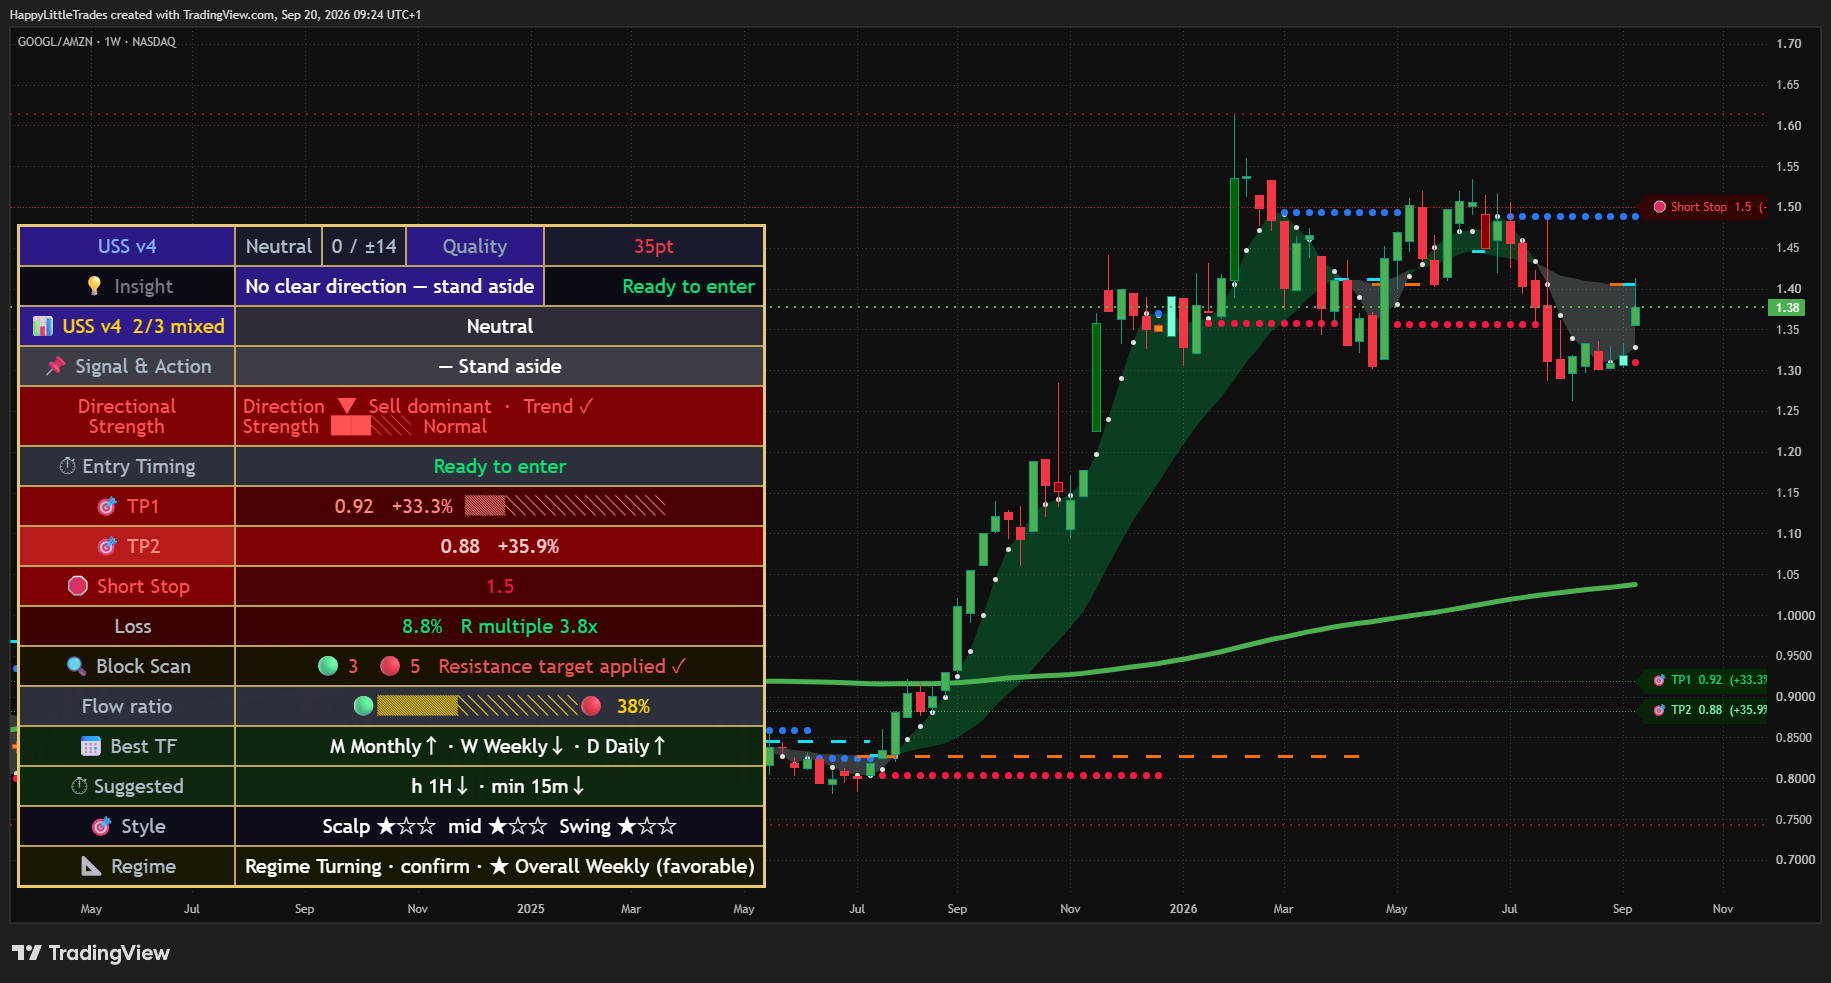
Task: Click the pushpin icon beside Signal & Action
Action: point(56,366)
